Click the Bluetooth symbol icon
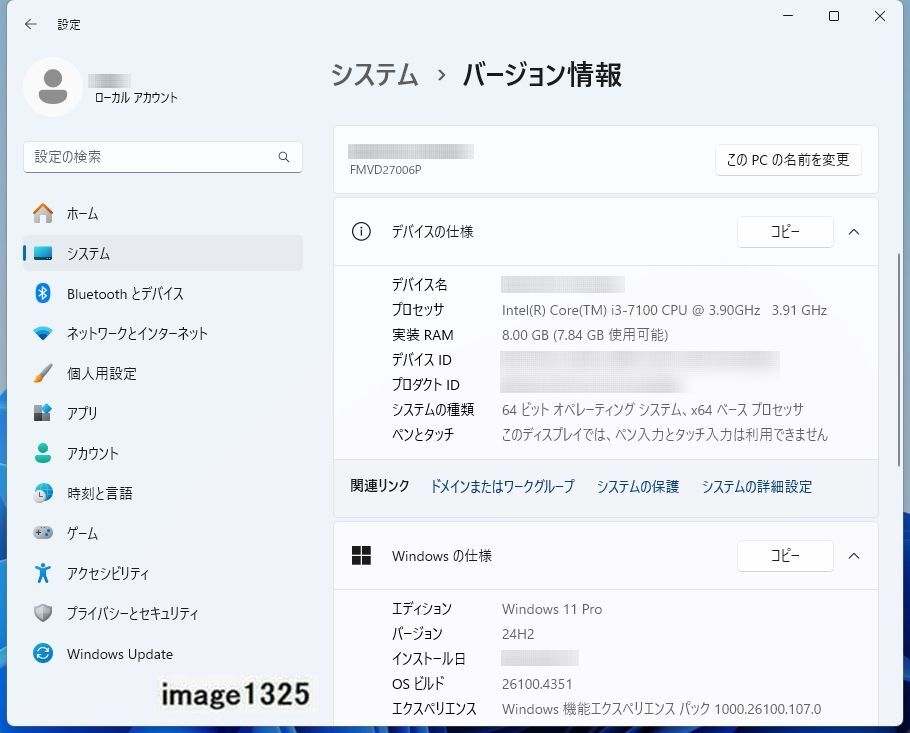 pyautogui.click(x=43, y=293)
